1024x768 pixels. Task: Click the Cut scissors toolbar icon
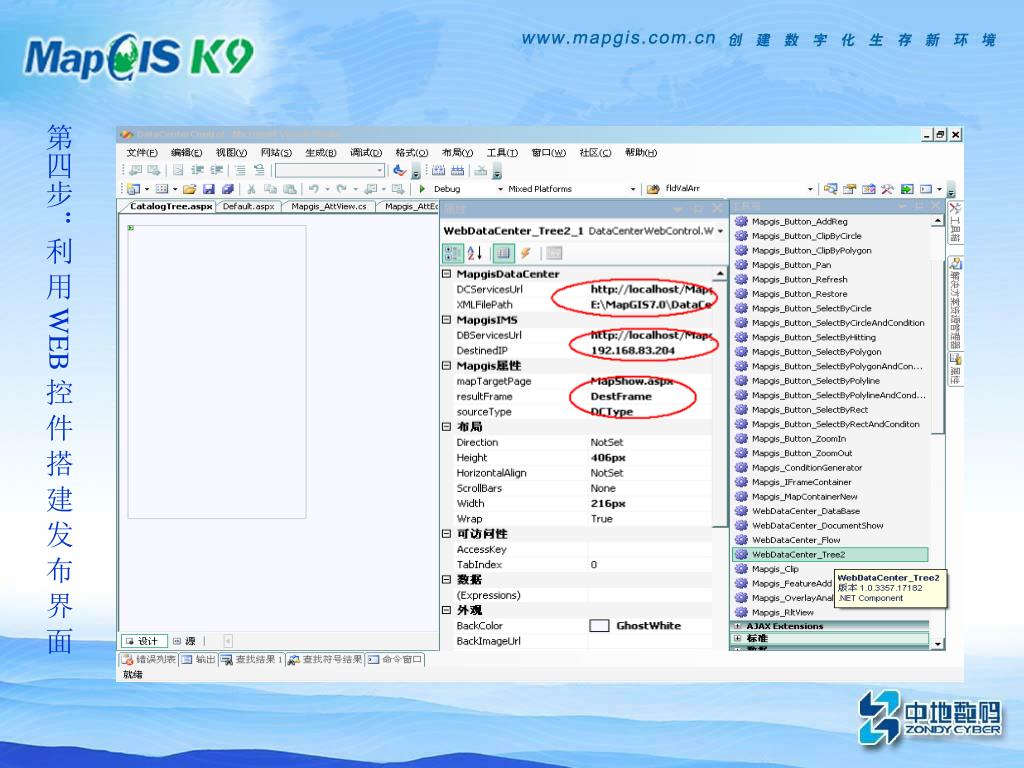[x=251, y=189]
